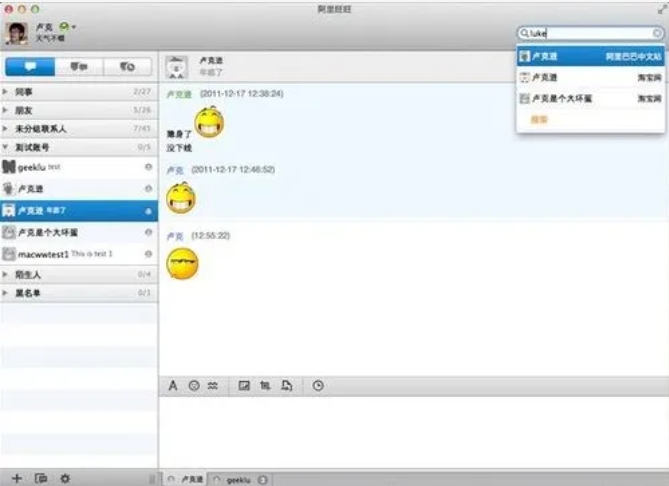
Task: Click the badge icon on geeklu tab
Action: (263, 480)
